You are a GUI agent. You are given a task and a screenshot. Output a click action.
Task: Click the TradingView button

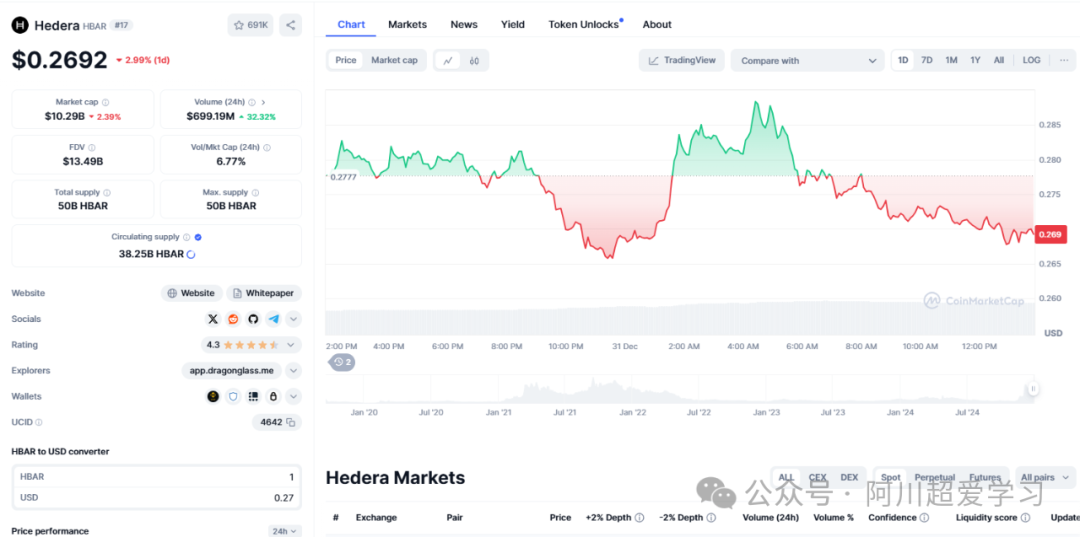click(x=682, y=61)
